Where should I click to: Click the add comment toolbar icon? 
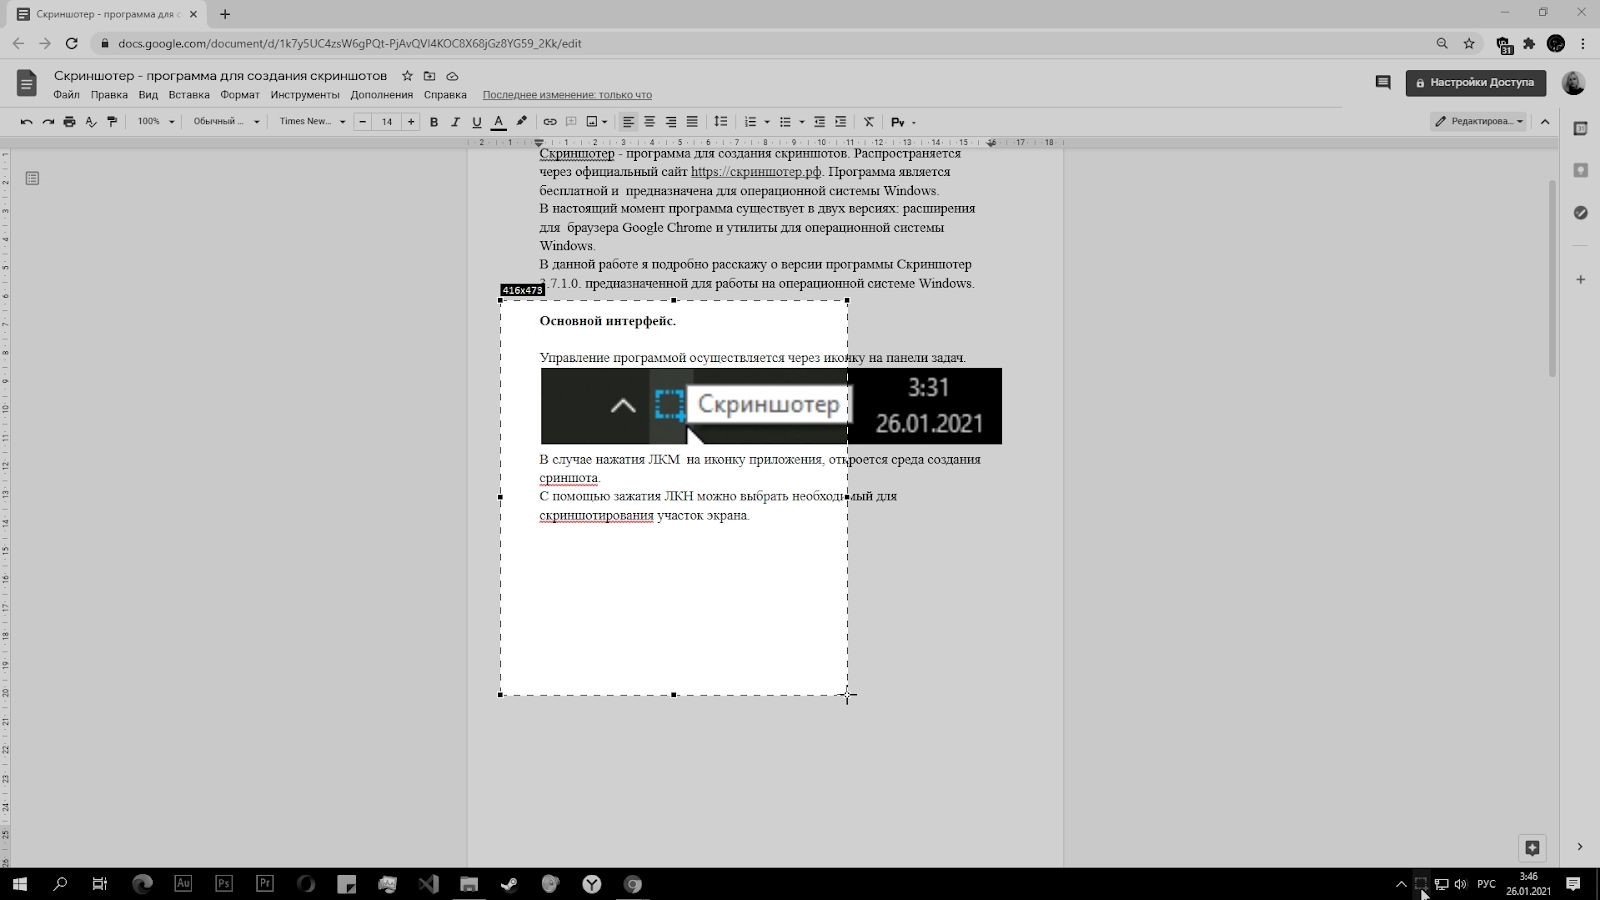click(571, 122)
